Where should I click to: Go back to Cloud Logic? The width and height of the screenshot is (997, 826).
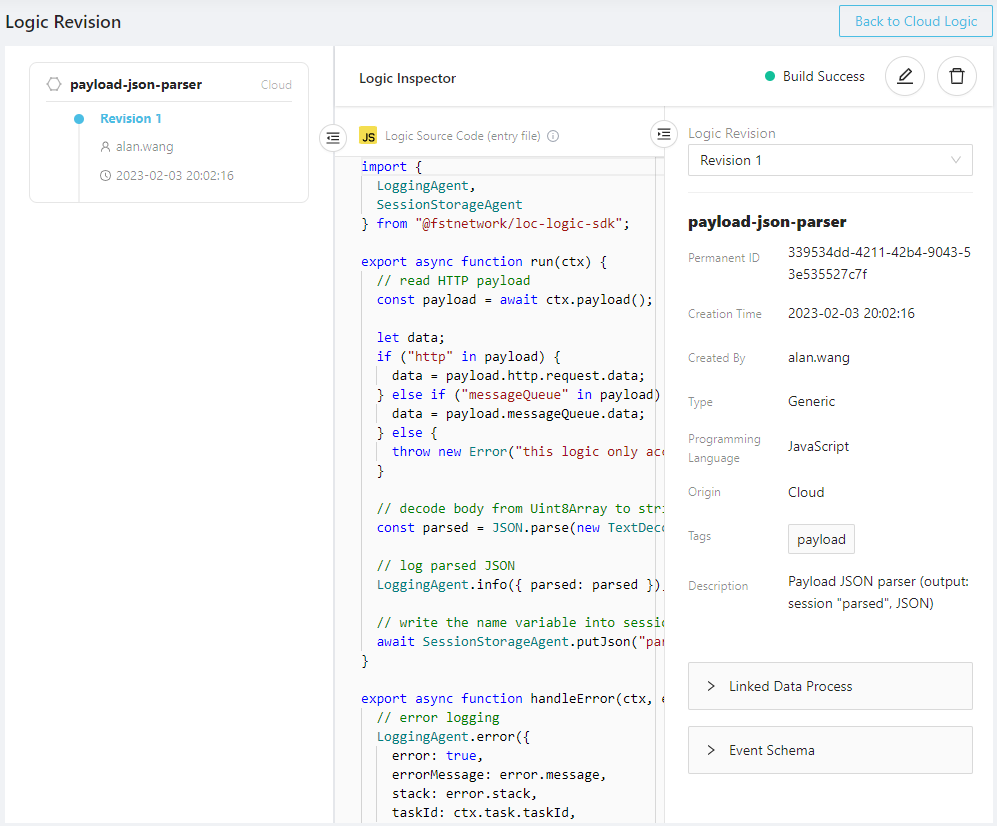click(916, 22)
